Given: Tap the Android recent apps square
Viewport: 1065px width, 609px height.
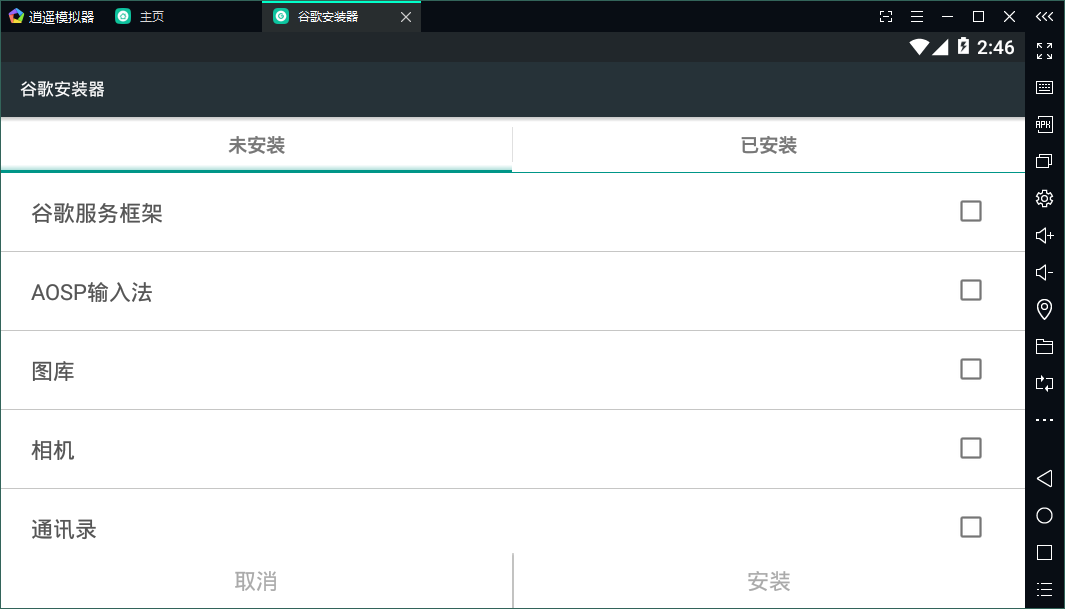Looking at the screenshot, I should (x=1045, y=553).
